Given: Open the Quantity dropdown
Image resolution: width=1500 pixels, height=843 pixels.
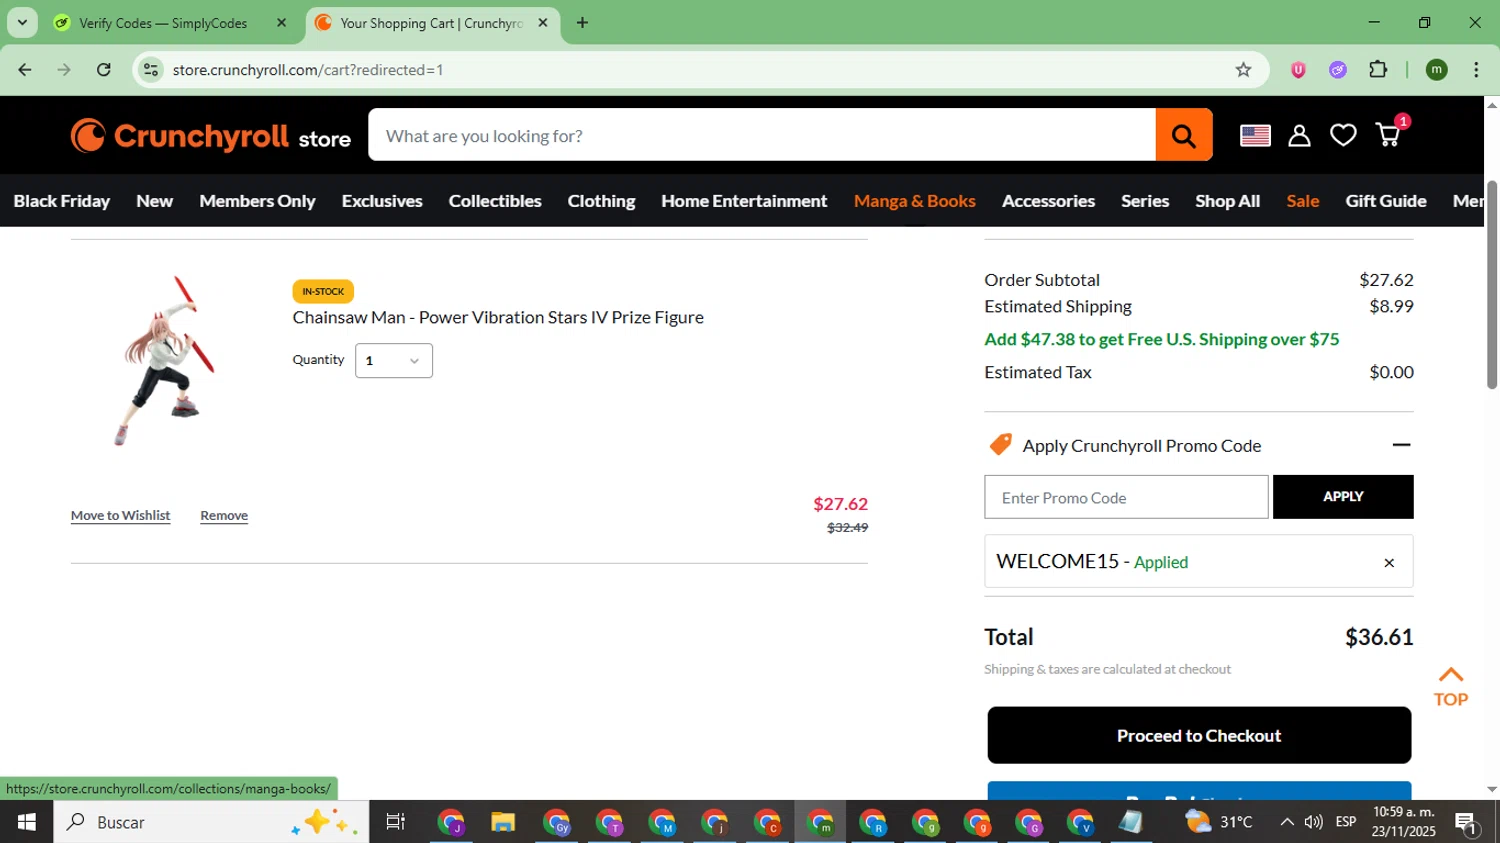Looking at the screenshot, I should [394, 361].
